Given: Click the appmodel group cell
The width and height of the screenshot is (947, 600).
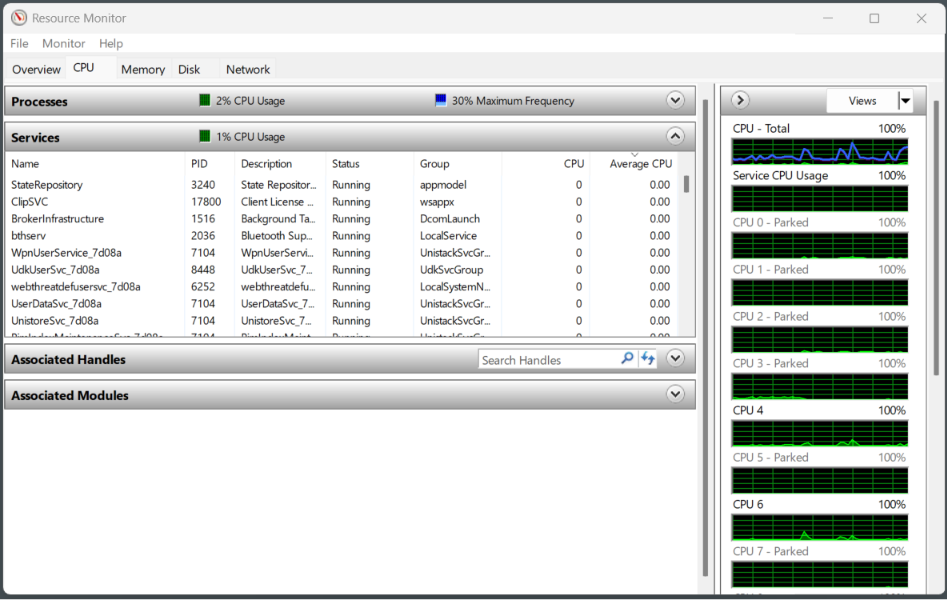Looking at the screenshot, I should (443, 185).
